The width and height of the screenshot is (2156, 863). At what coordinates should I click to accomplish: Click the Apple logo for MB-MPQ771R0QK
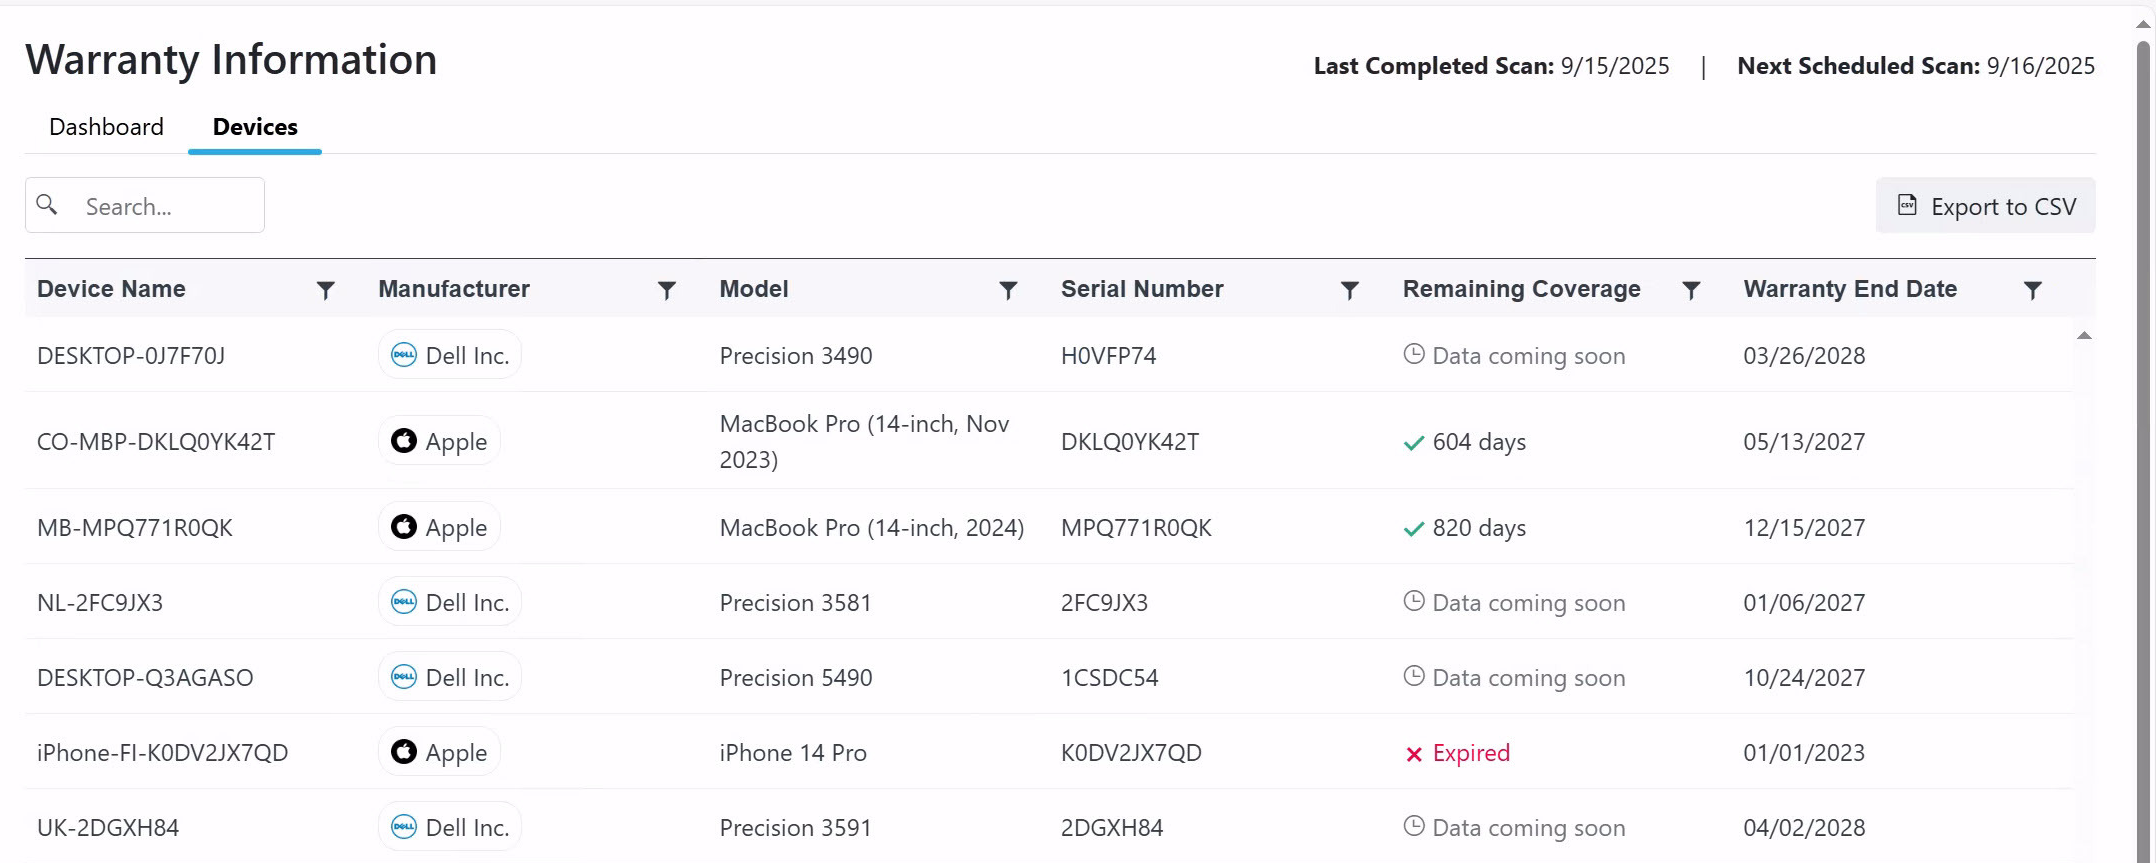(x=404, y=527)
